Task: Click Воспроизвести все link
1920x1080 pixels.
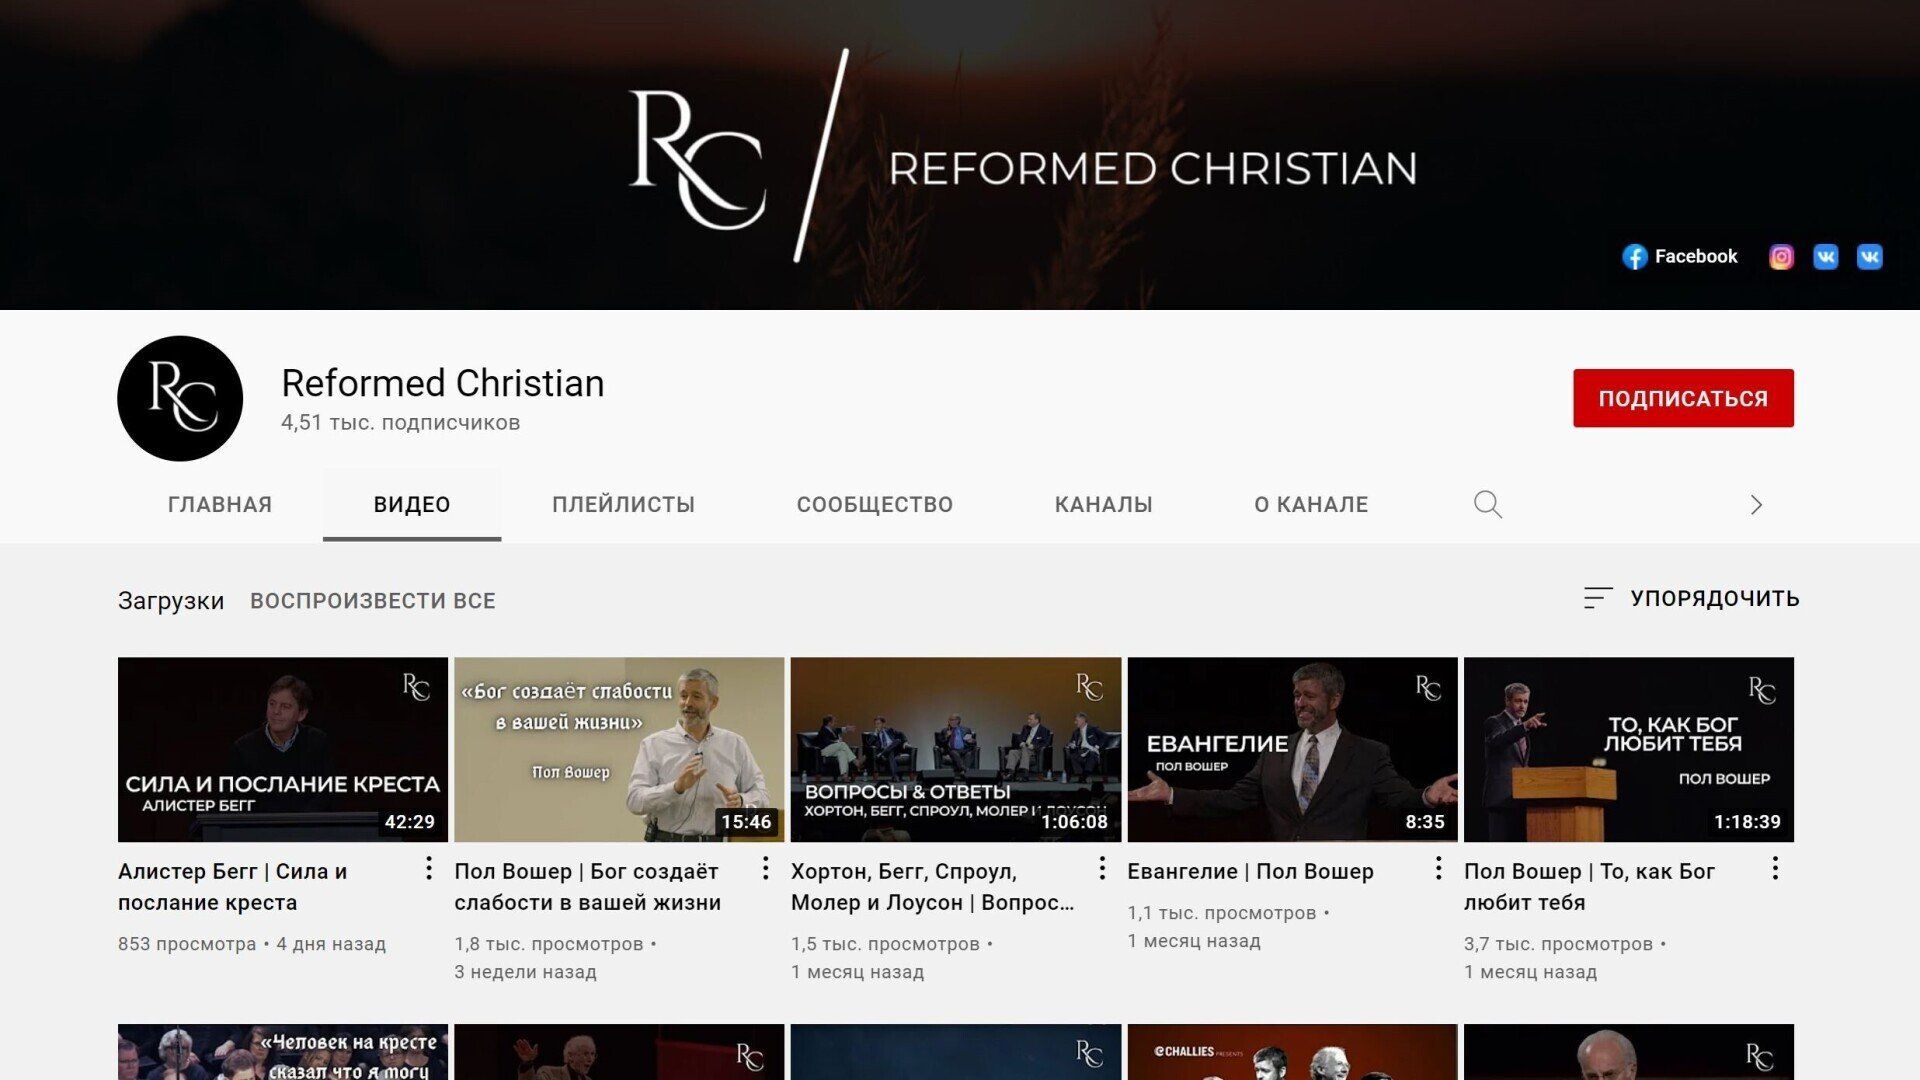Action: (373, 601)
